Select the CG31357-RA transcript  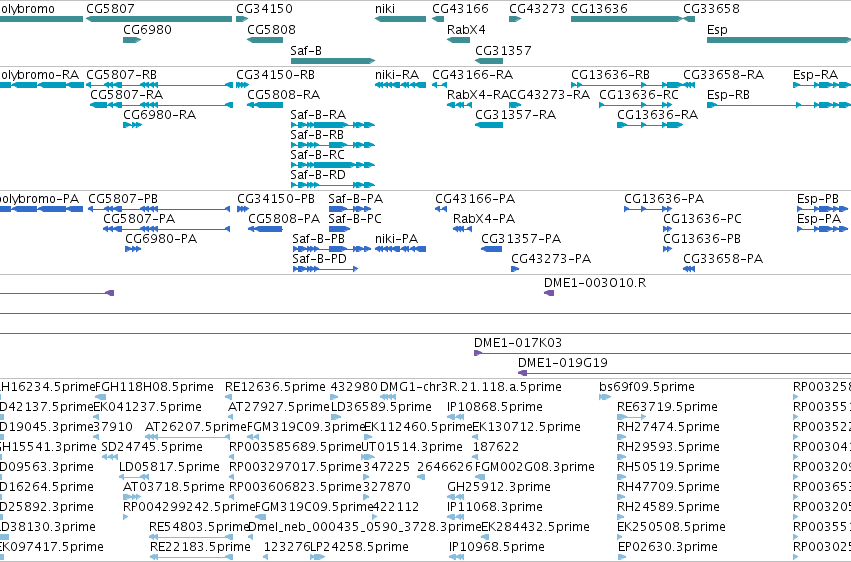489,125
